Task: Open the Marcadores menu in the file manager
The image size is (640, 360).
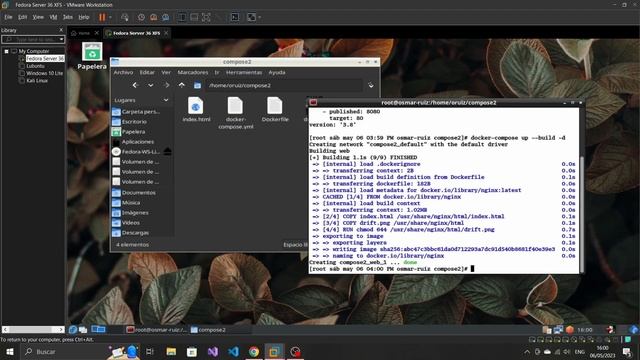Action: click(x=193, y=72)
